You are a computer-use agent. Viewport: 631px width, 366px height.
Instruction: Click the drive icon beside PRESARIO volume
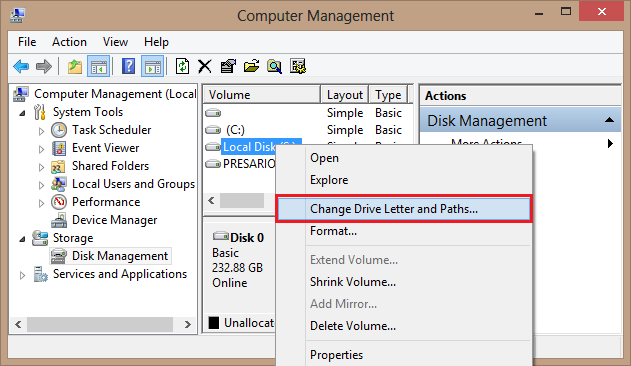point(213,164)
